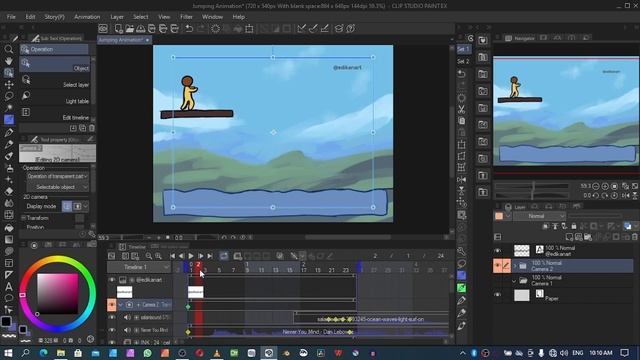
Task: Toggle Never You Mind audio track visibility
Action: [112, 330]
